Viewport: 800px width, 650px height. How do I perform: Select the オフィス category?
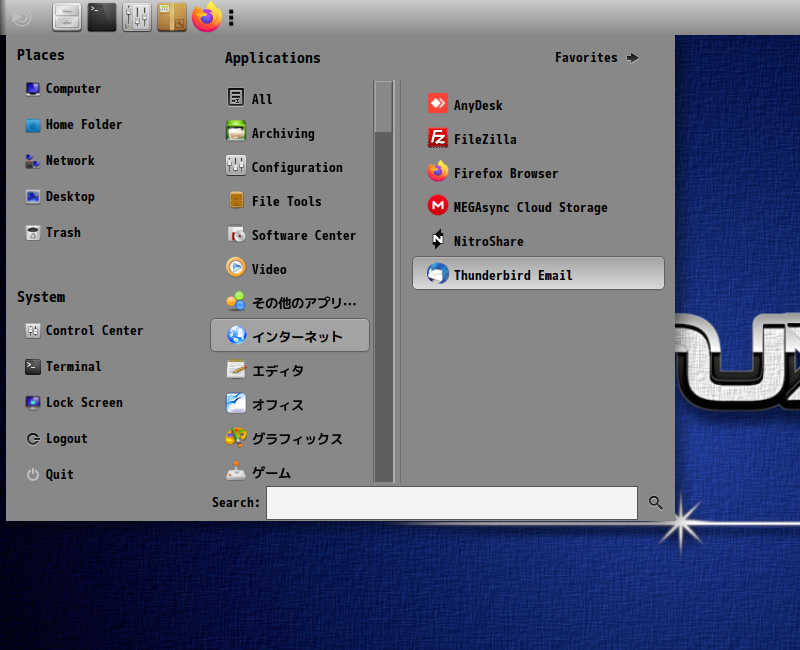click(x=290, y=404)
